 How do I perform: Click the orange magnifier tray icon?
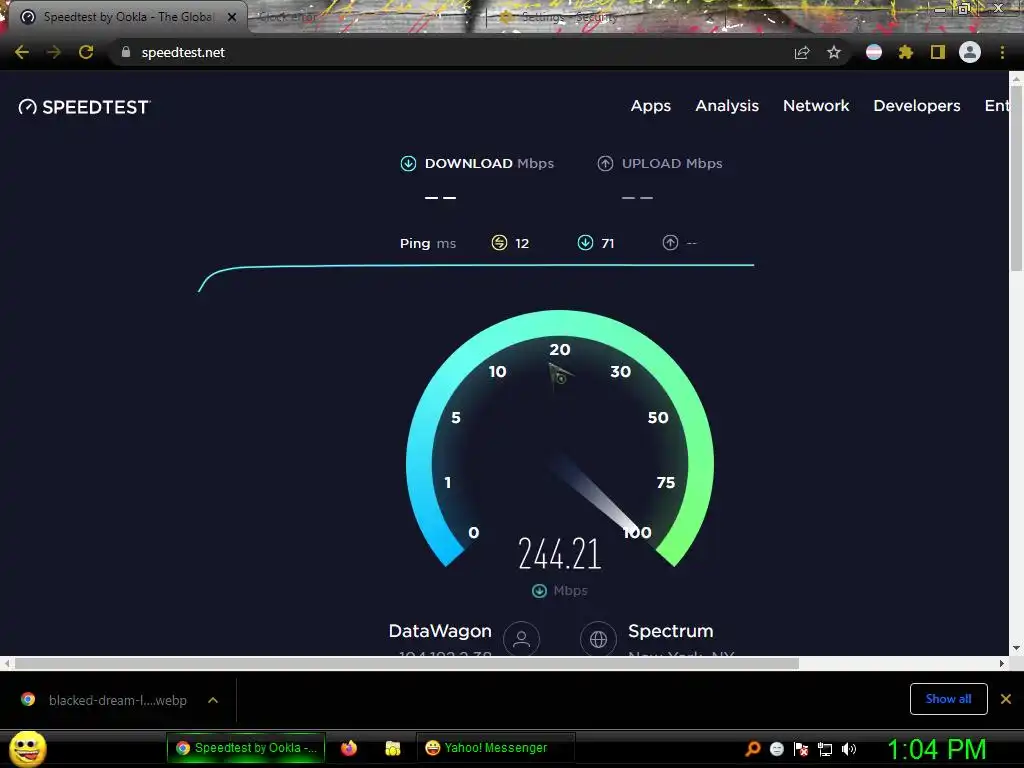(753, 749)
